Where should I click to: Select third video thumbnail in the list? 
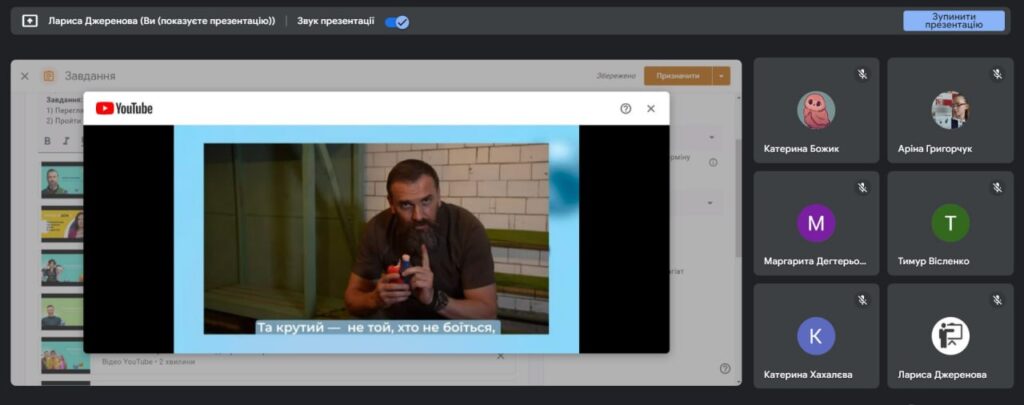[62, 268]
